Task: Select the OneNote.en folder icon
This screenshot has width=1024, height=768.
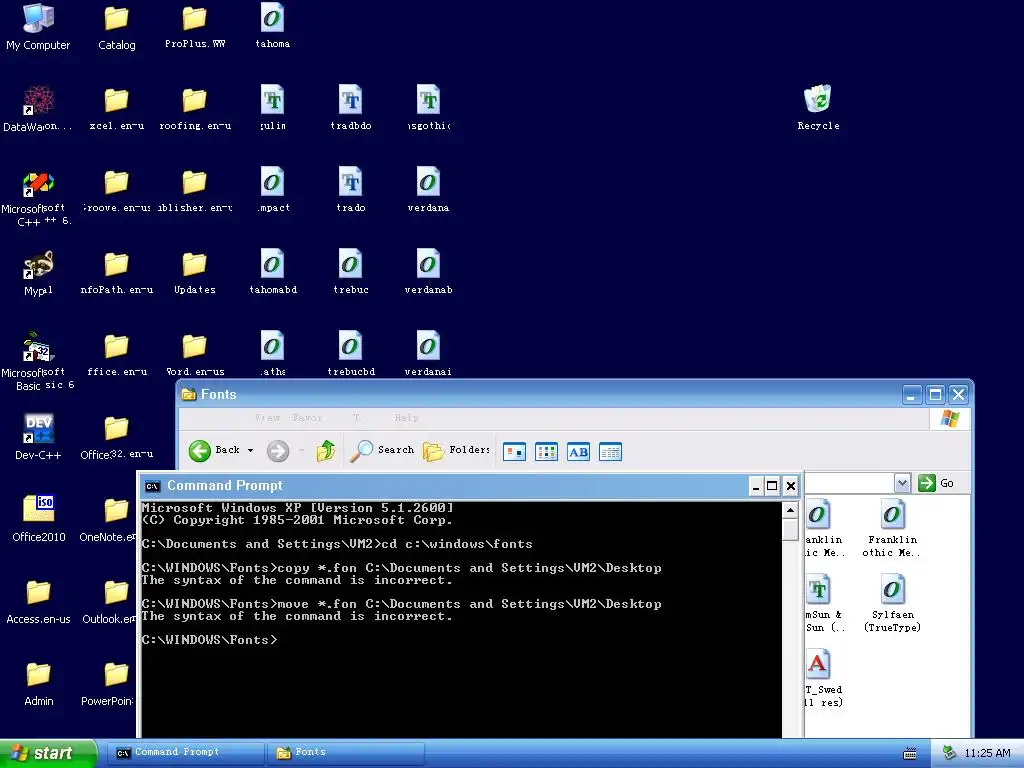Action: point(108,519)
